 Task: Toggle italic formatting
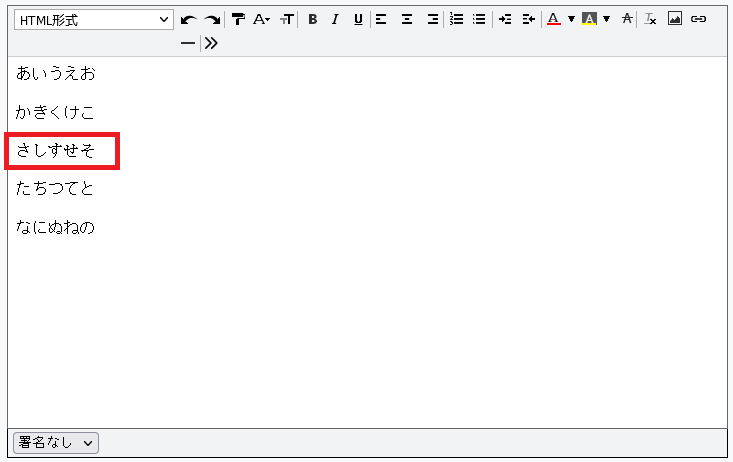[335, 19]
